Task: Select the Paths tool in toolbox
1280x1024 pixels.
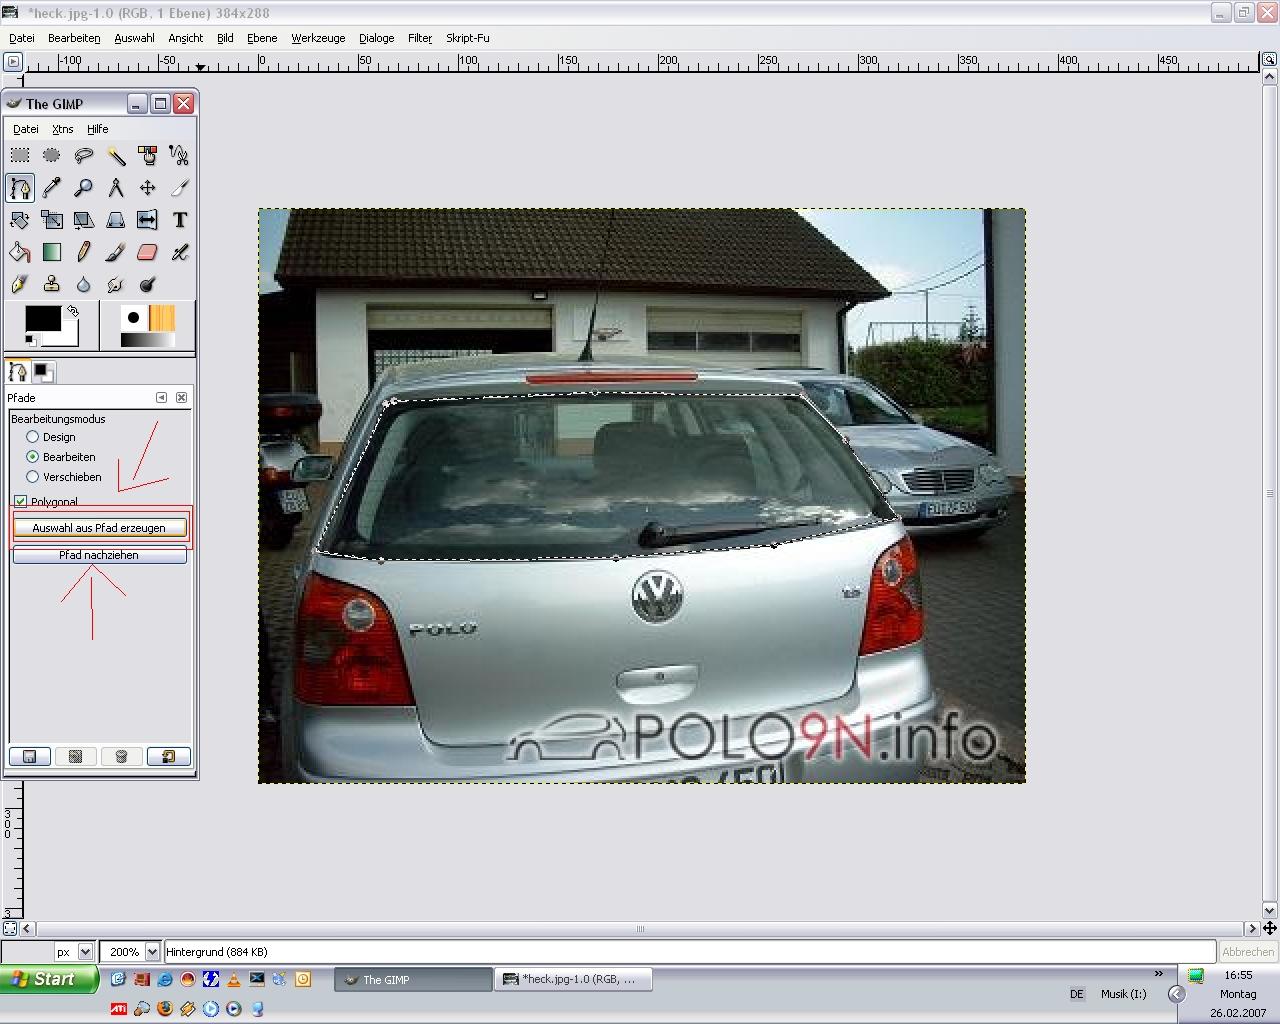Action: 20,187
